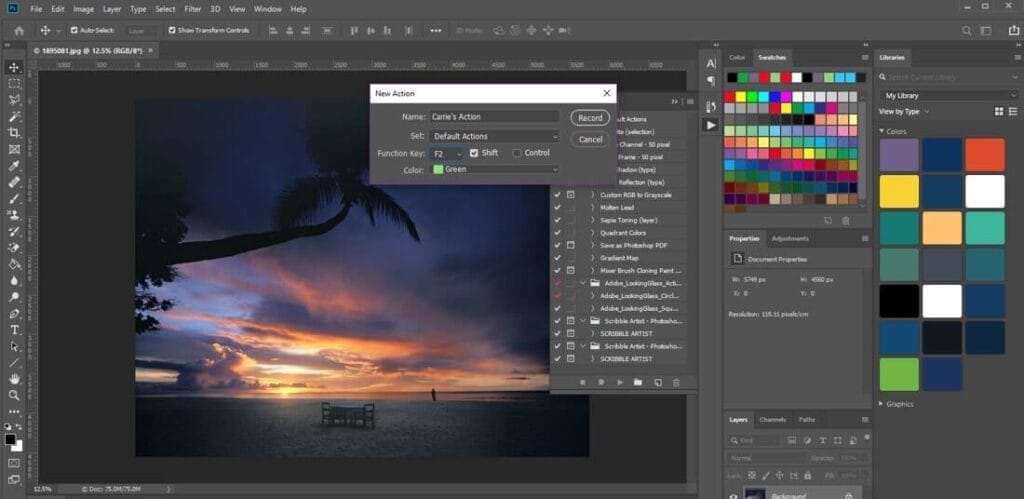Click the yellow swatch in Libraries Colors
The height and width of the screenshot is (499, 1024).
(x=899, y=191)
